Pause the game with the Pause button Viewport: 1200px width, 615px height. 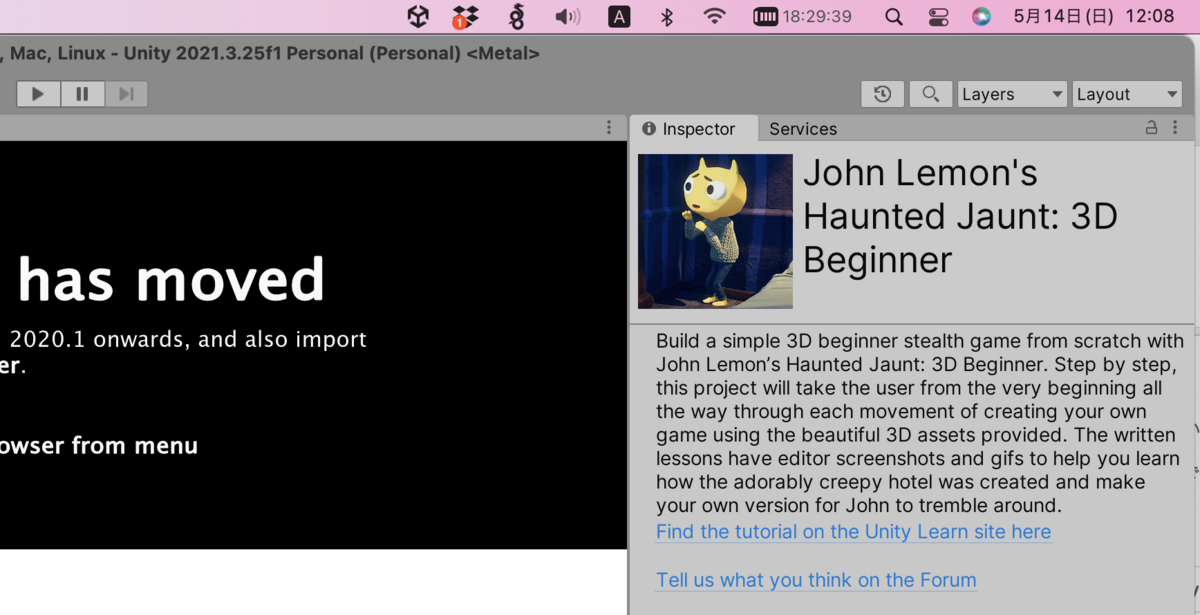(x=82, y=94)
